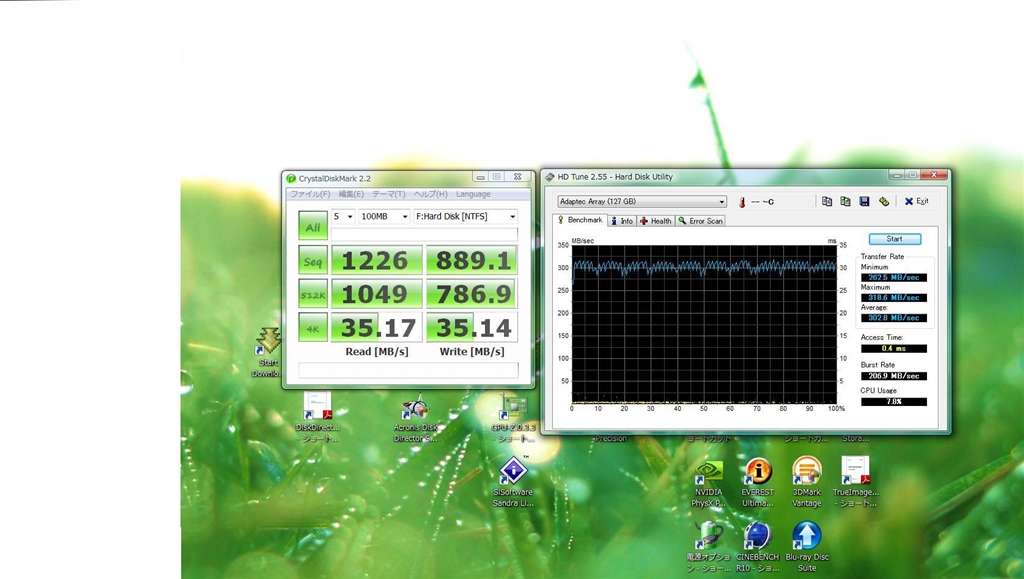The height and width of the screenshot is (579, 1024).
Task: Click the Access Time value 0.4 ms
Action: (x=893, y=349)
